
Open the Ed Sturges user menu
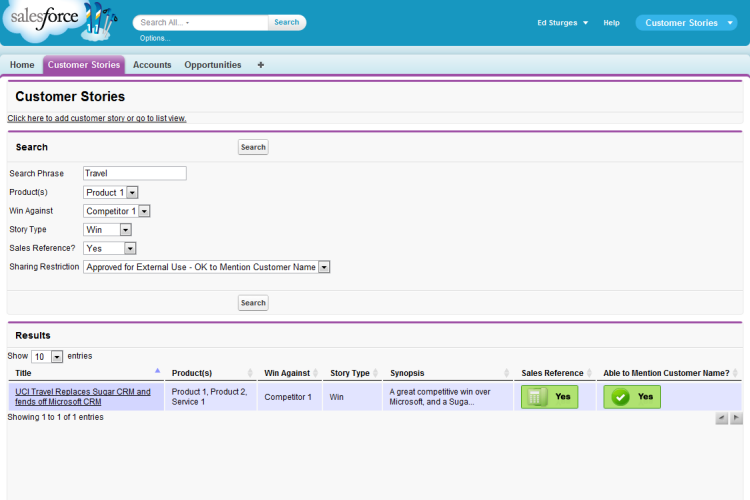pos(562,23)
